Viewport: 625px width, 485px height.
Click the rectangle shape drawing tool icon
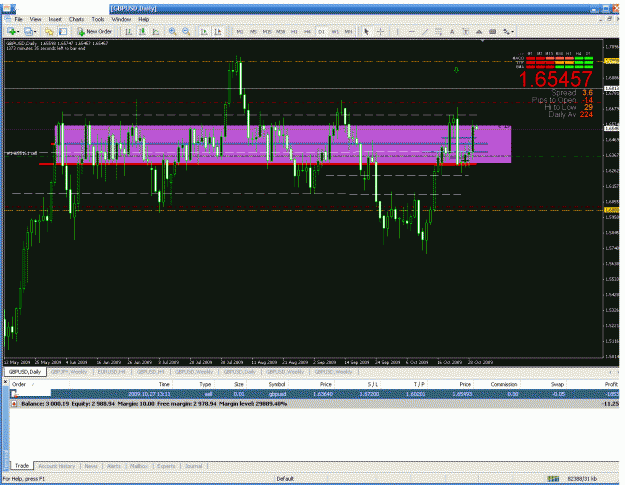(x=493, y=31)
